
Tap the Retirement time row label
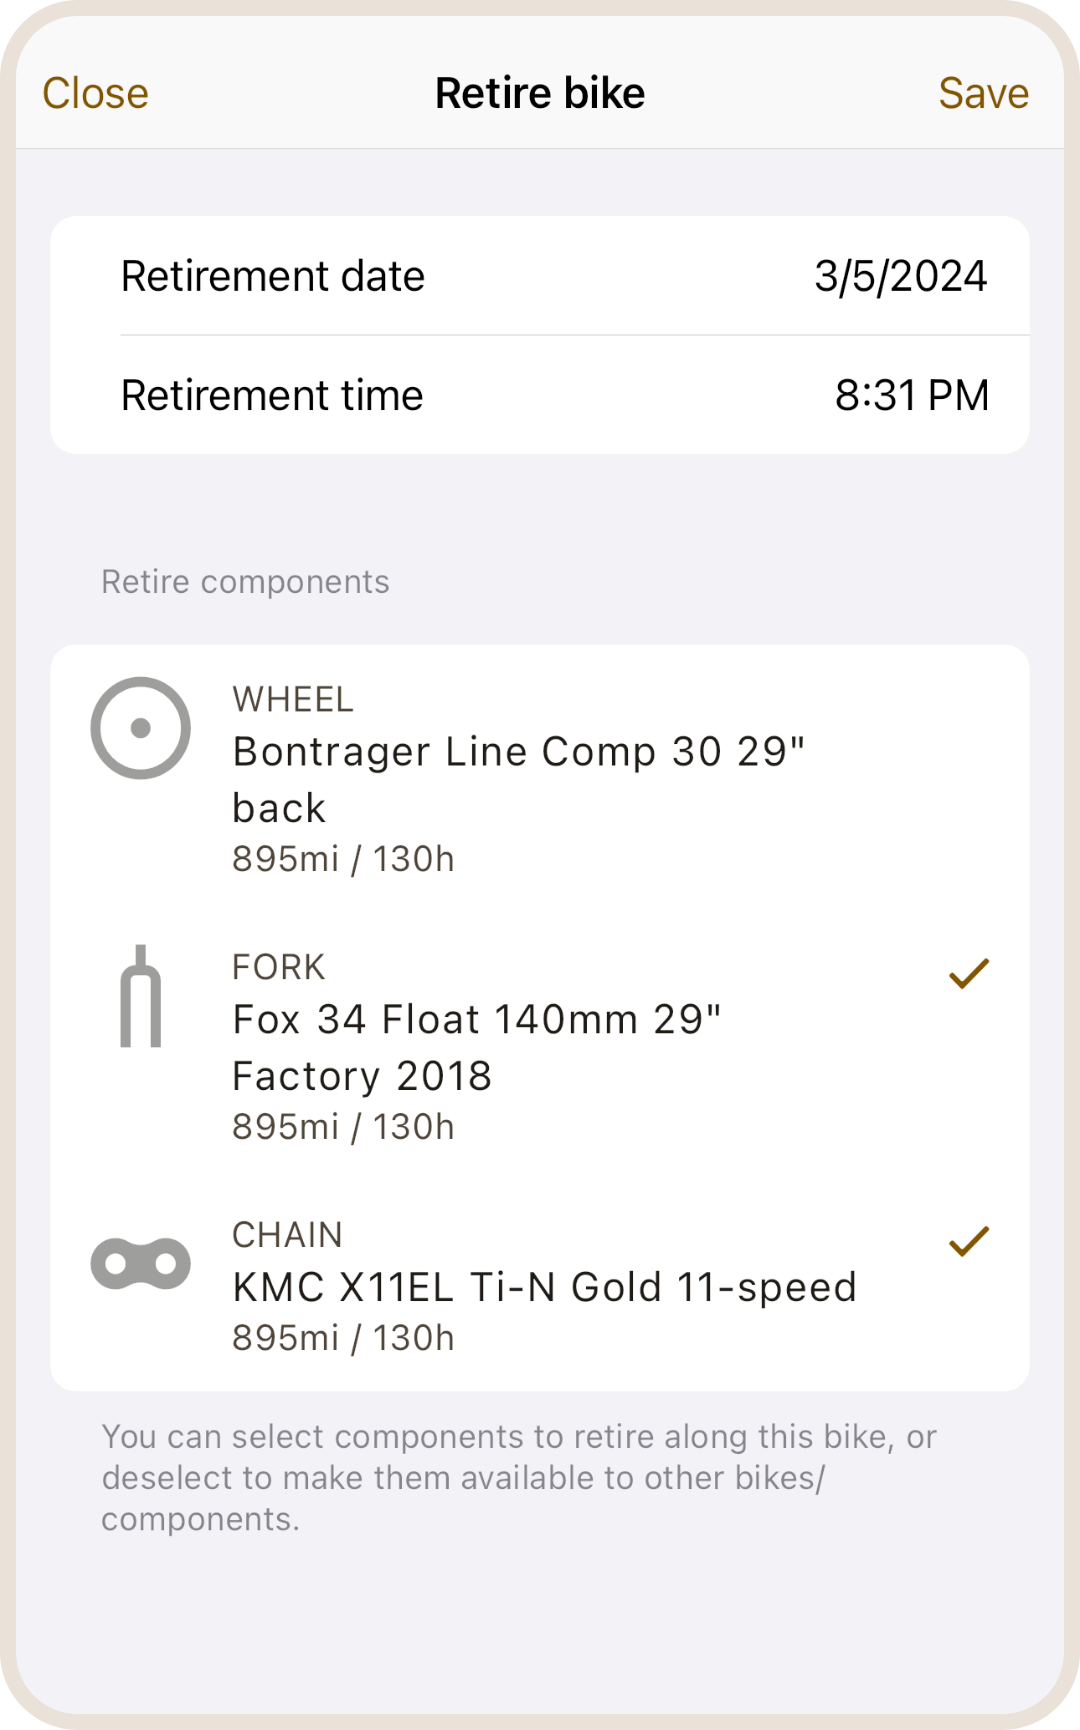272,396
